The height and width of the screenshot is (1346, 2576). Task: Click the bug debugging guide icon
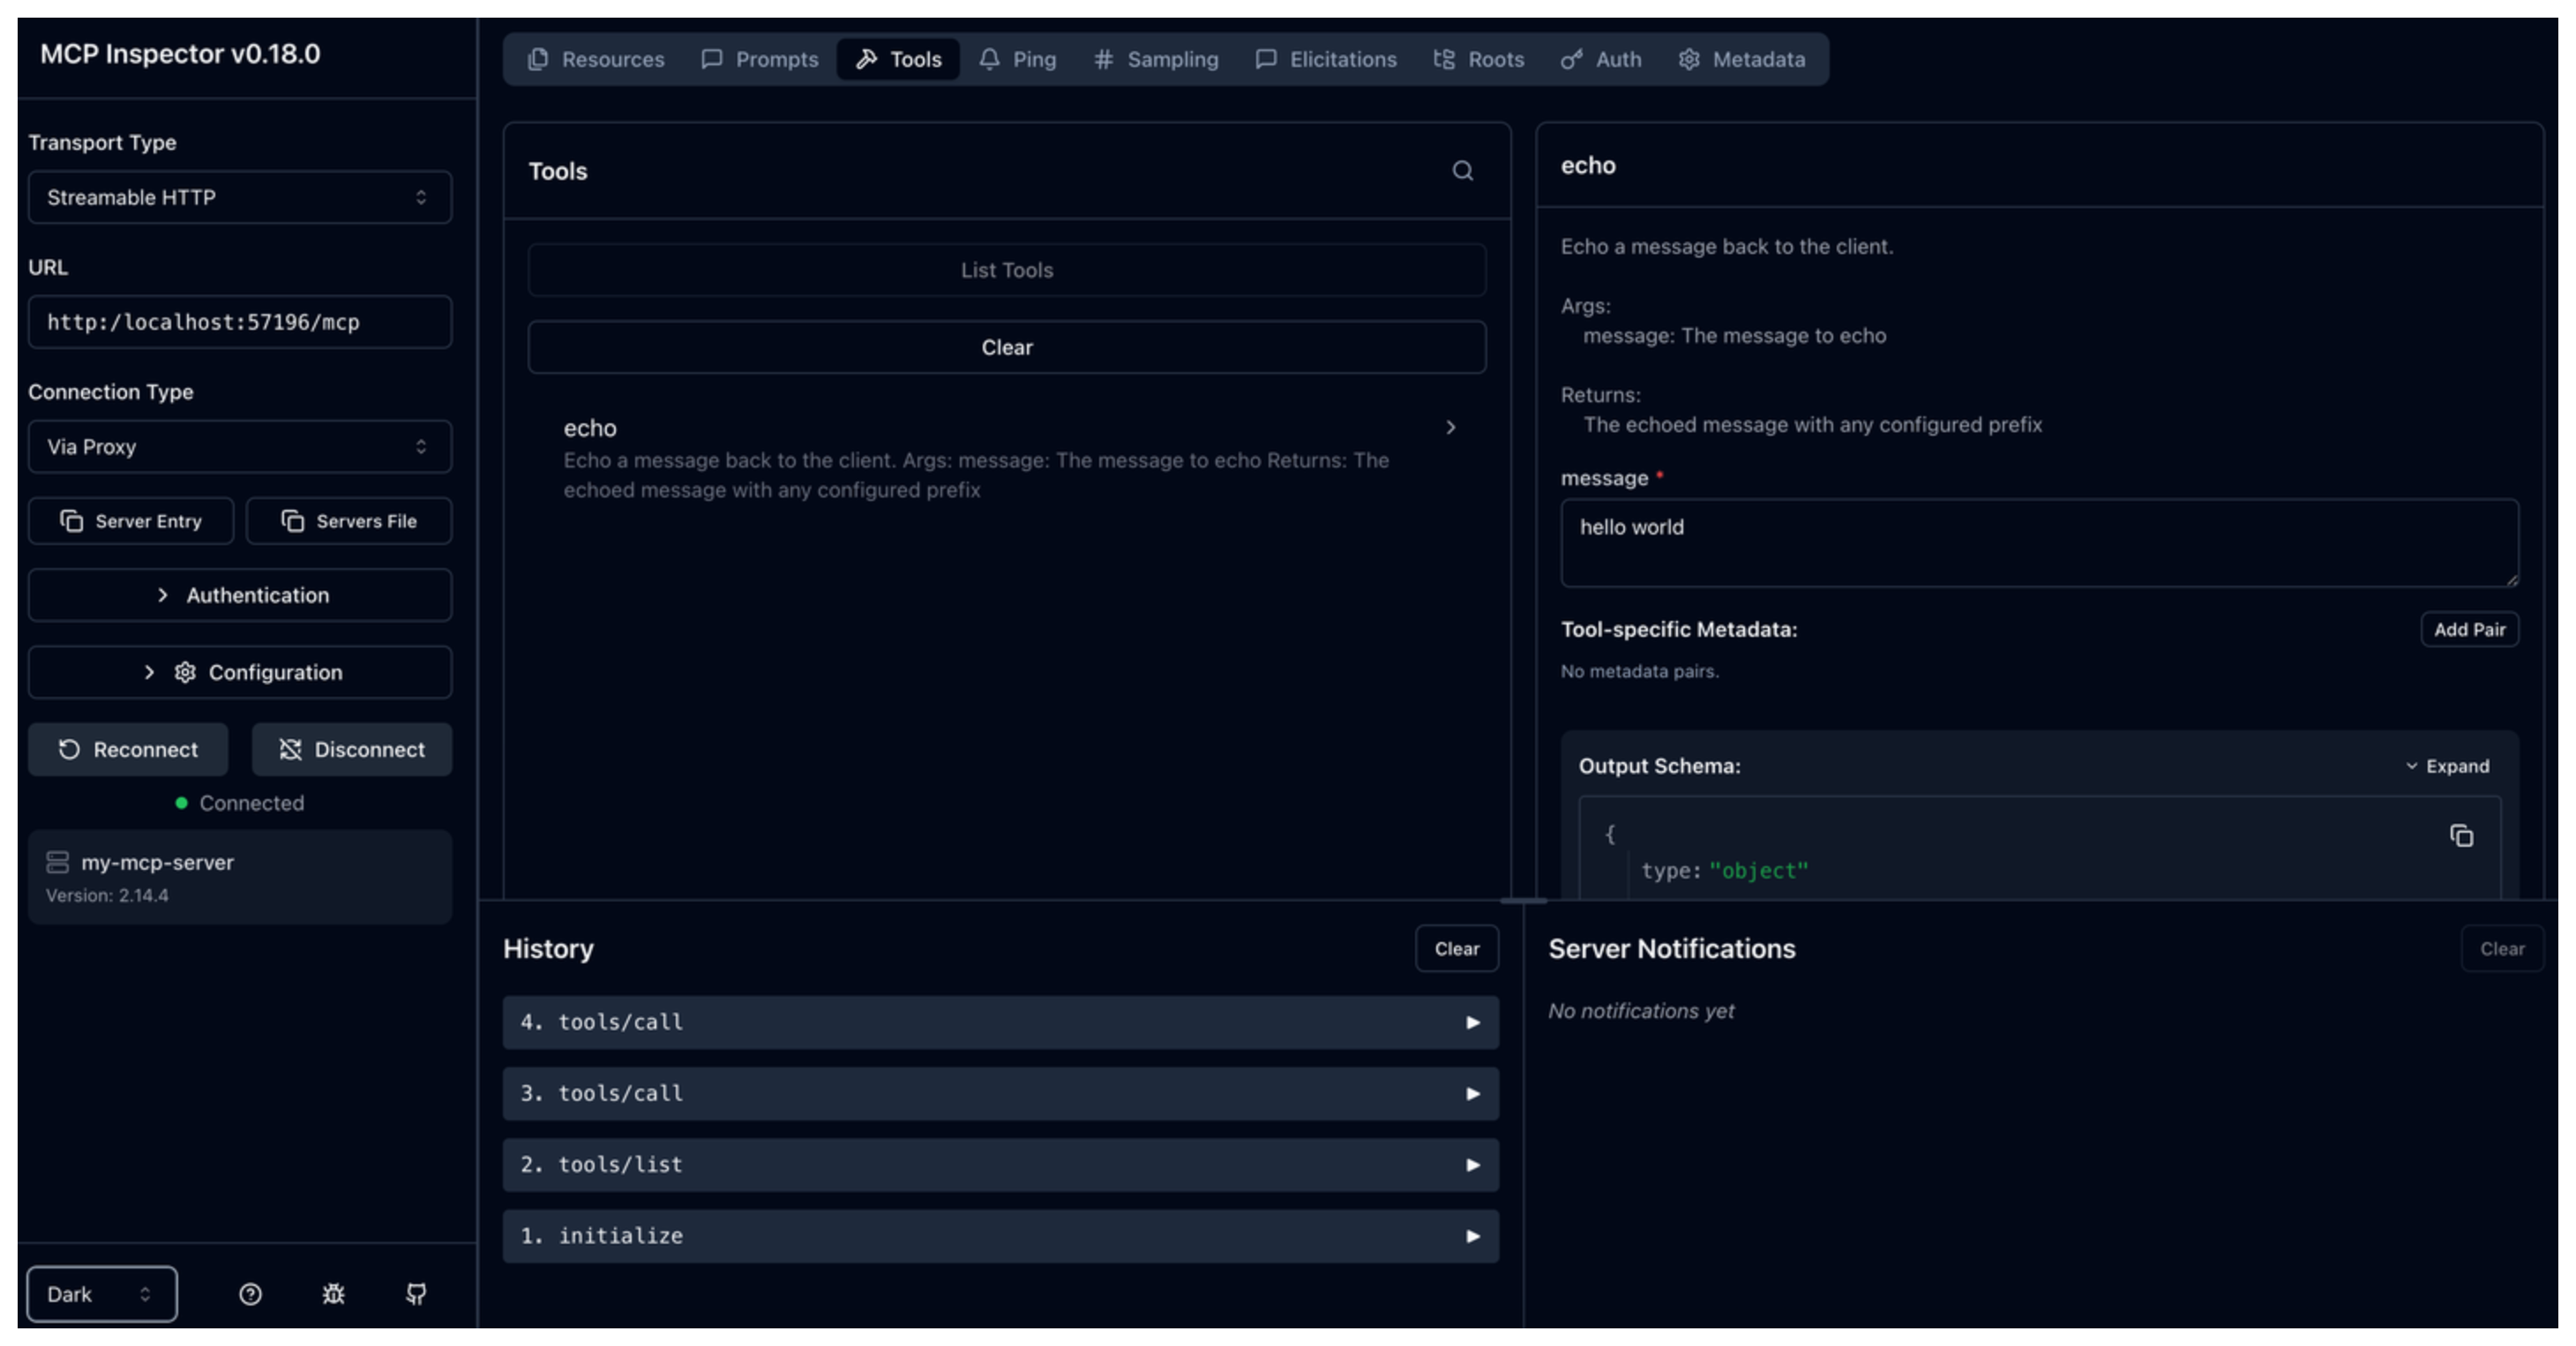[x=333, y=1294]
